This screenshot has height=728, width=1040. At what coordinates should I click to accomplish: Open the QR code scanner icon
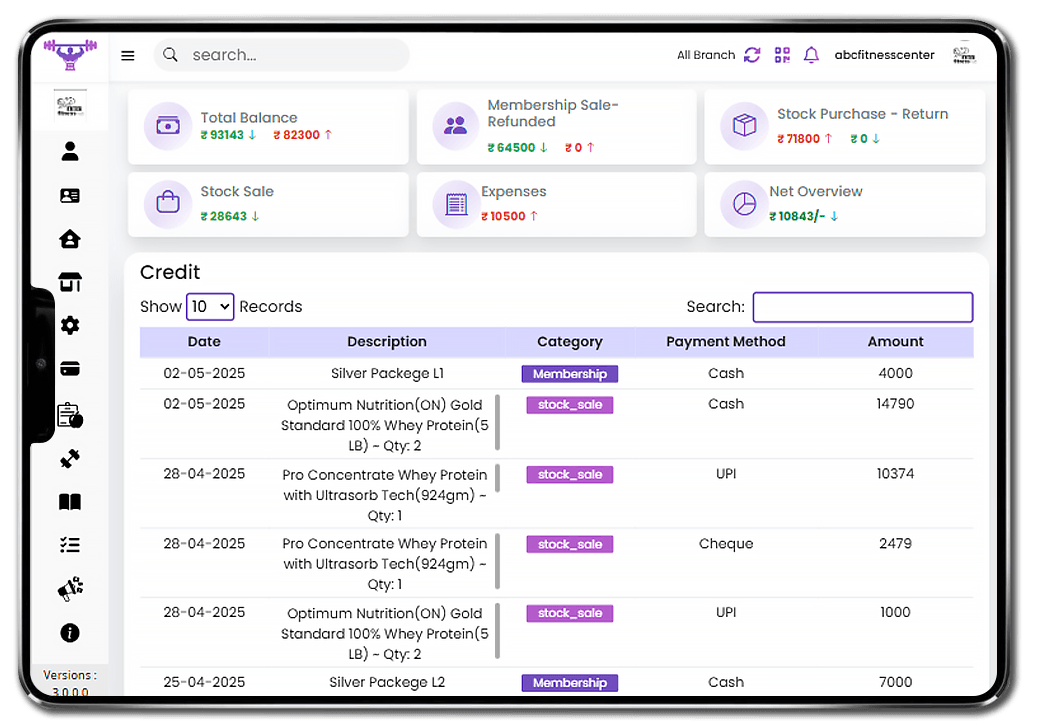781,55
